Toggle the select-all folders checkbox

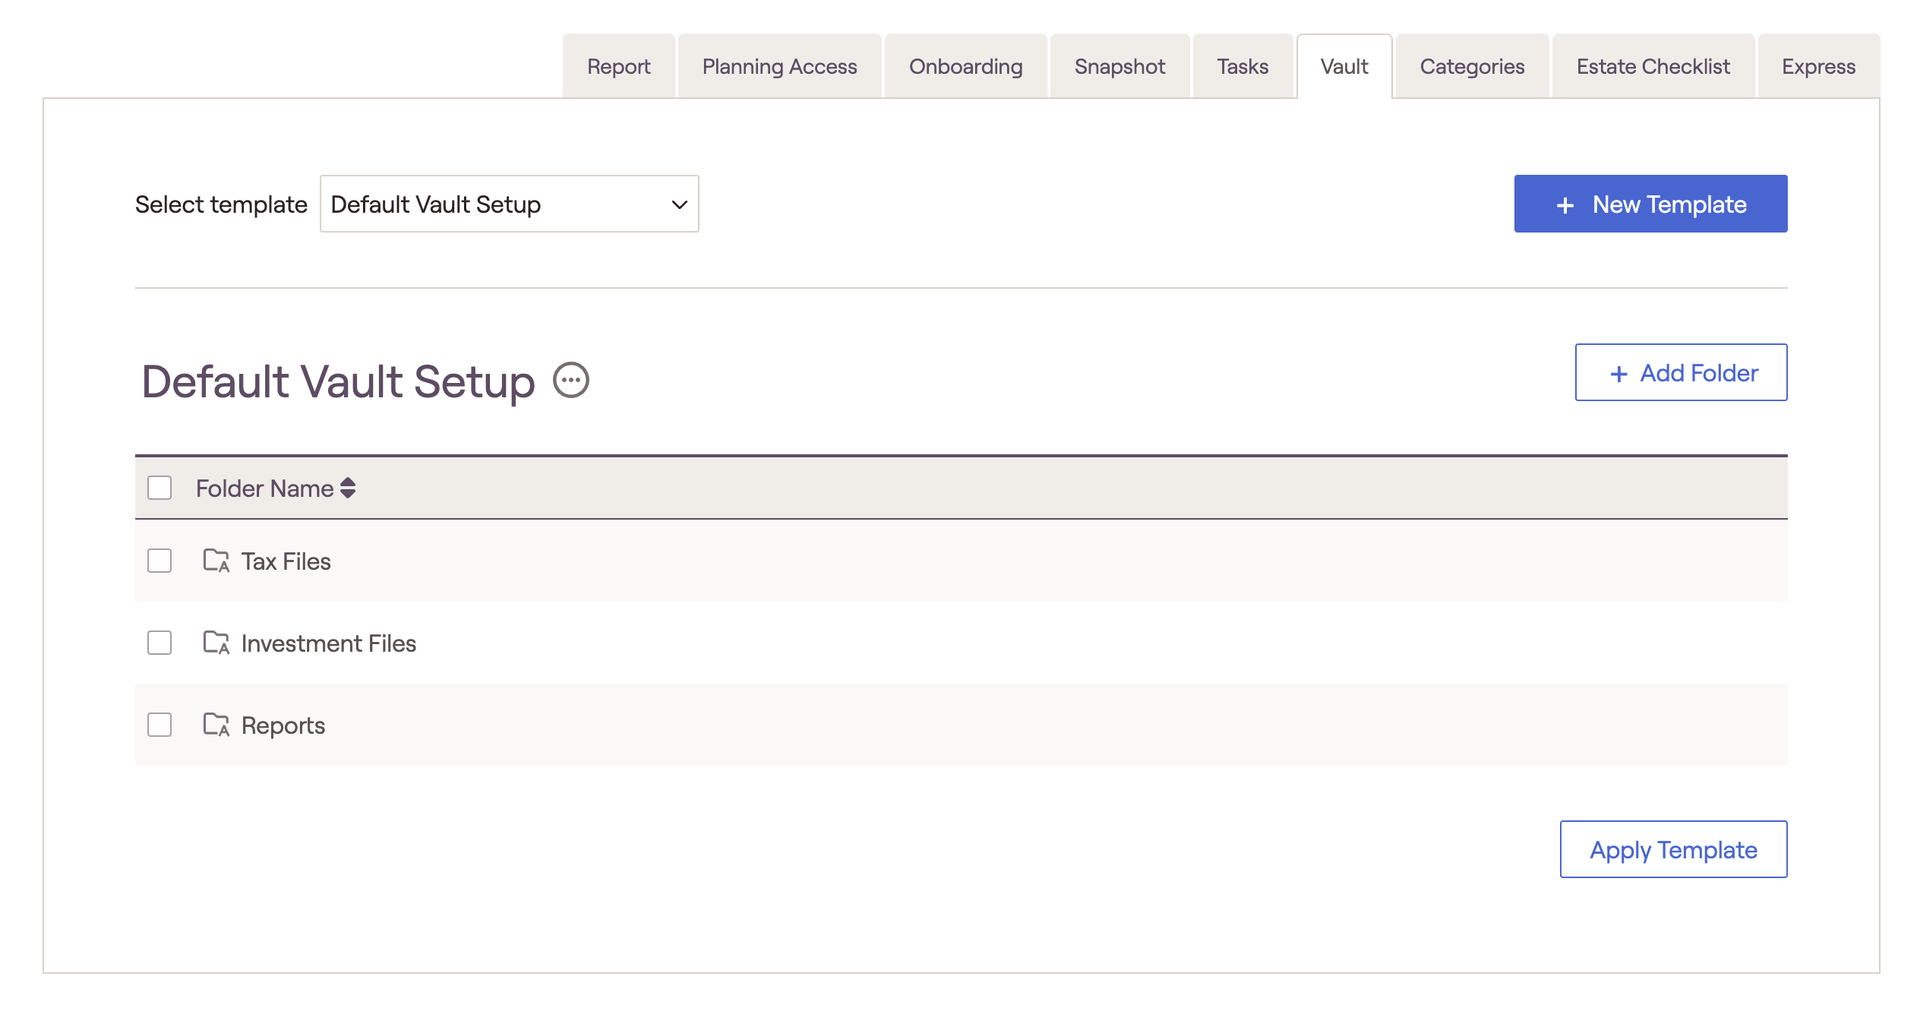[160, 488]
